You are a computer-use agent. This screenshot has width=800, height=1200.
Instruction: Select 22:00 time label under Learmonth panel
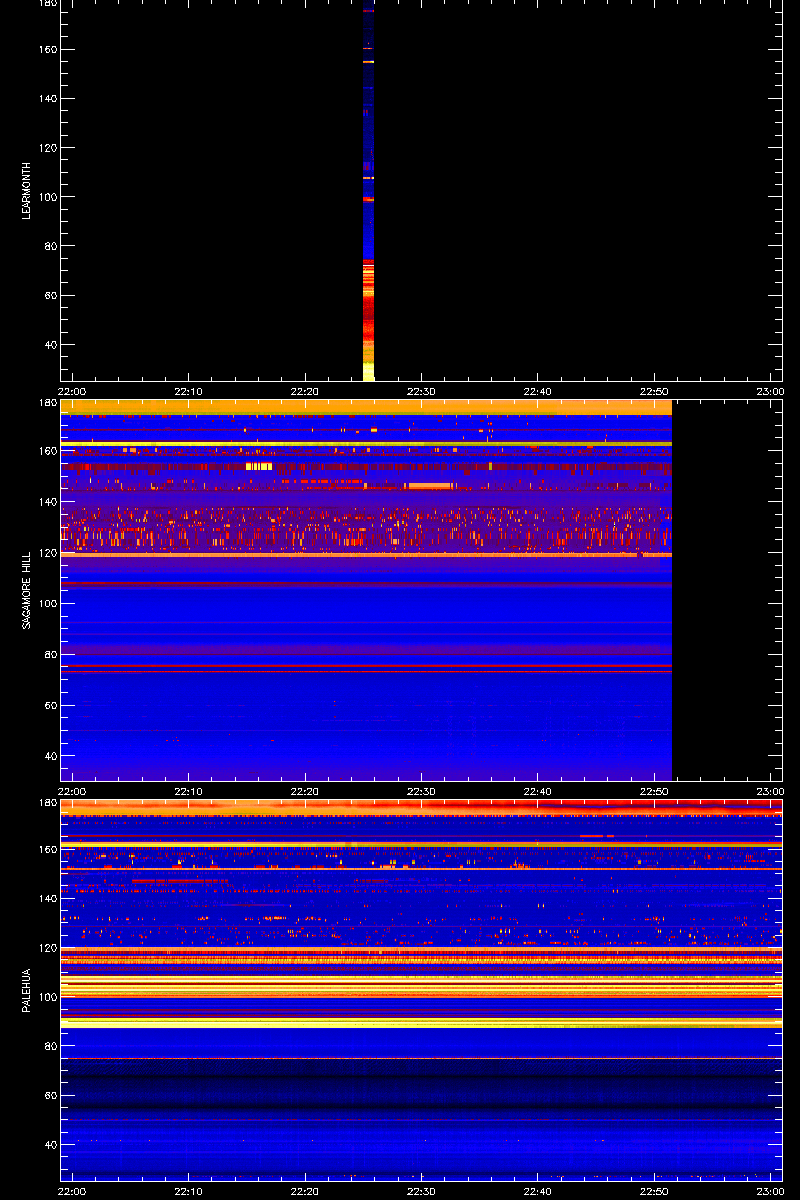pos(72,391)
